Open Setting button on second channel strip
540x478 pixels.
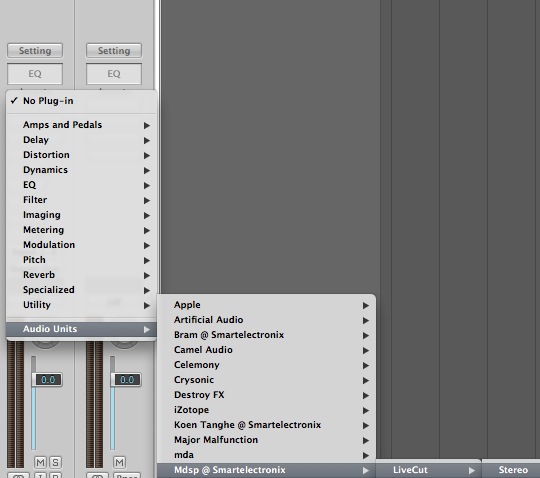pos(114,51)
